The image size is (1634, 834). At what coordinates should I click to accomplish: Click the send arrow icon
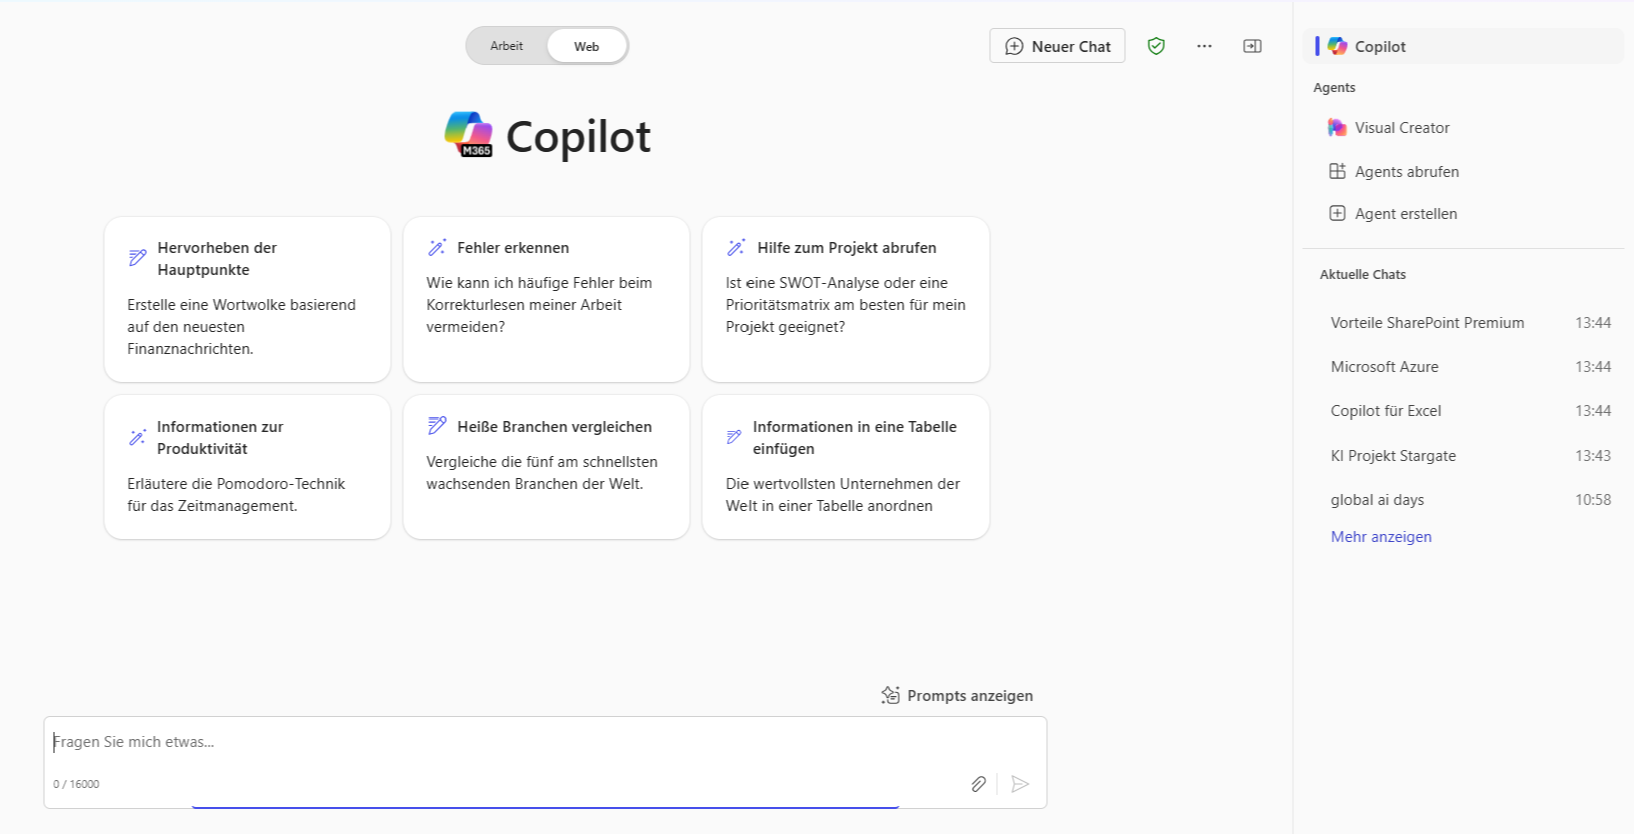coord(1020,784)
